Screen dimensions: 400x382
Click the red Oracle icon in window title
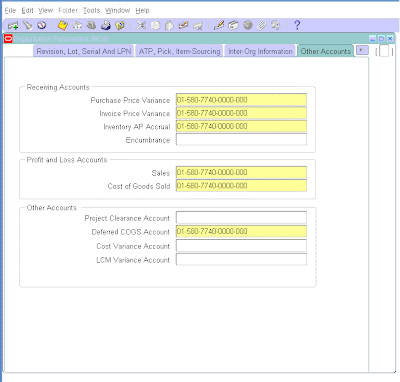click(8, 39)
